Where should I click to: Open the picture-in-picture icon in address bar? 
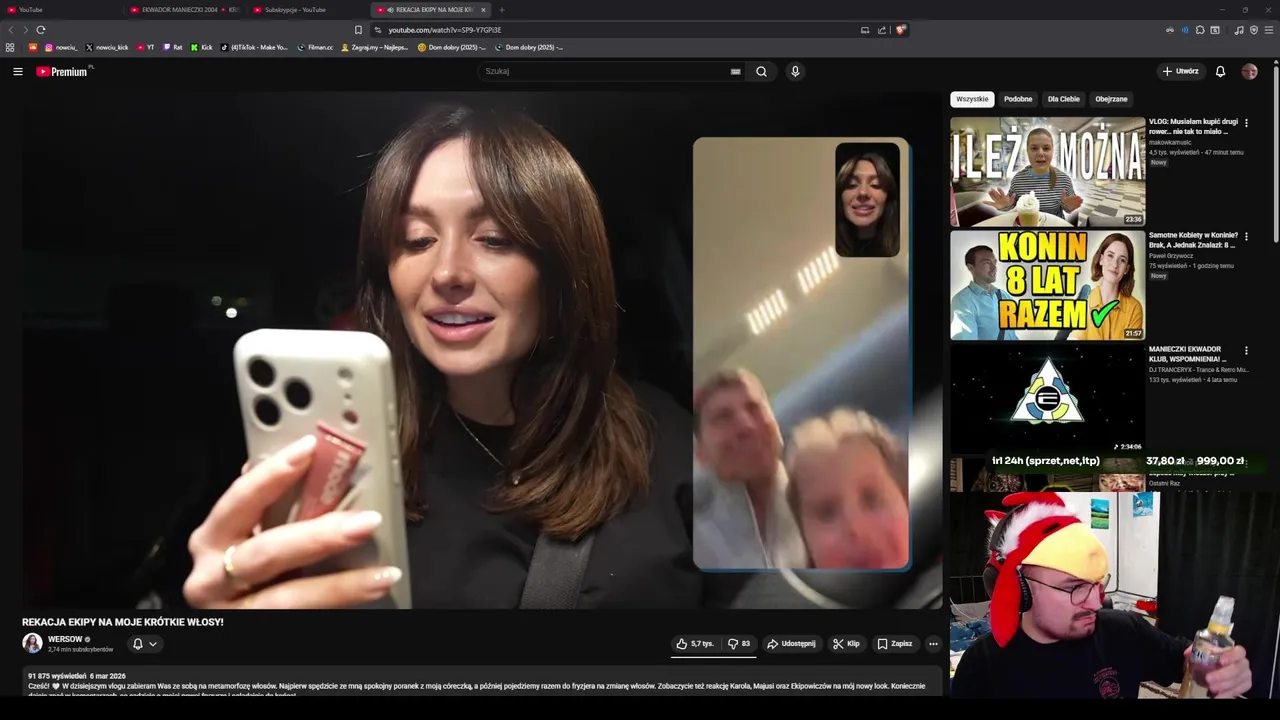tap(865, 30)
